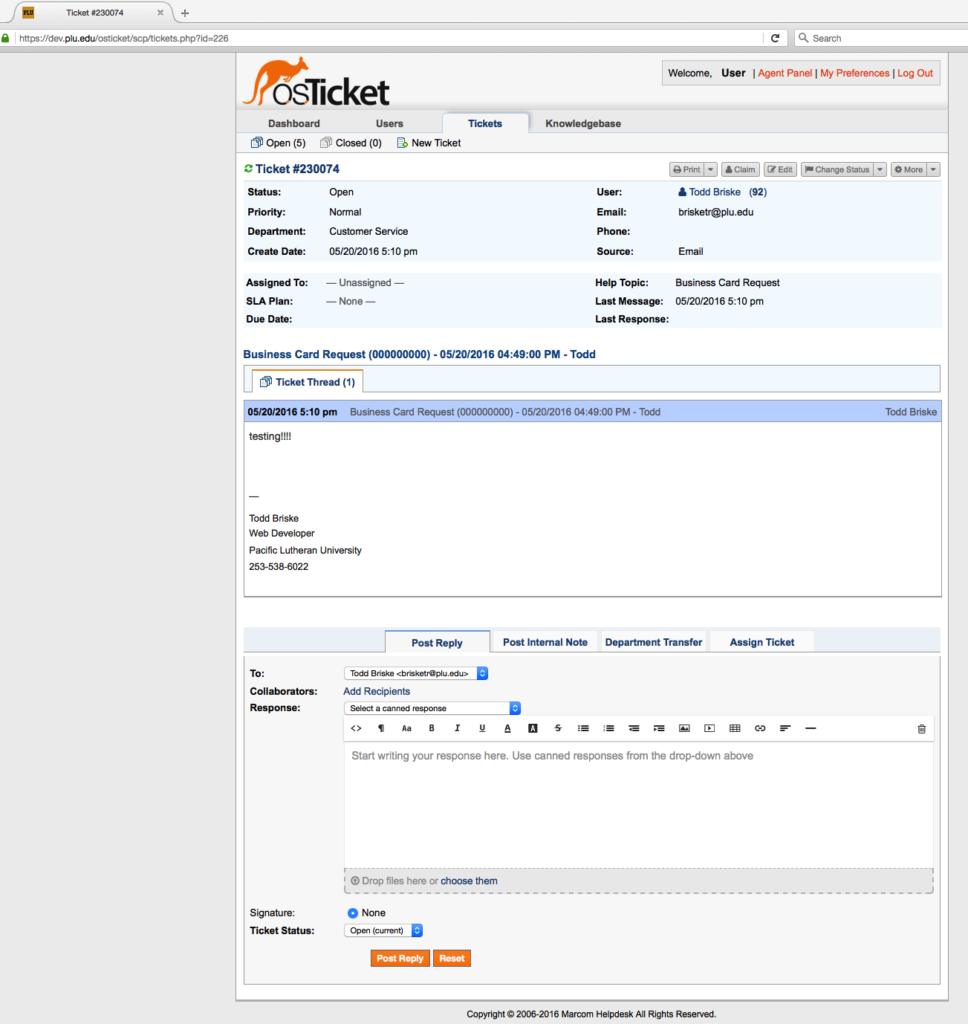Switch to the Post Internal Note tab
The width and height of the screenshot is (968, 1024).
pyautogui.click(x=545, y=642)
